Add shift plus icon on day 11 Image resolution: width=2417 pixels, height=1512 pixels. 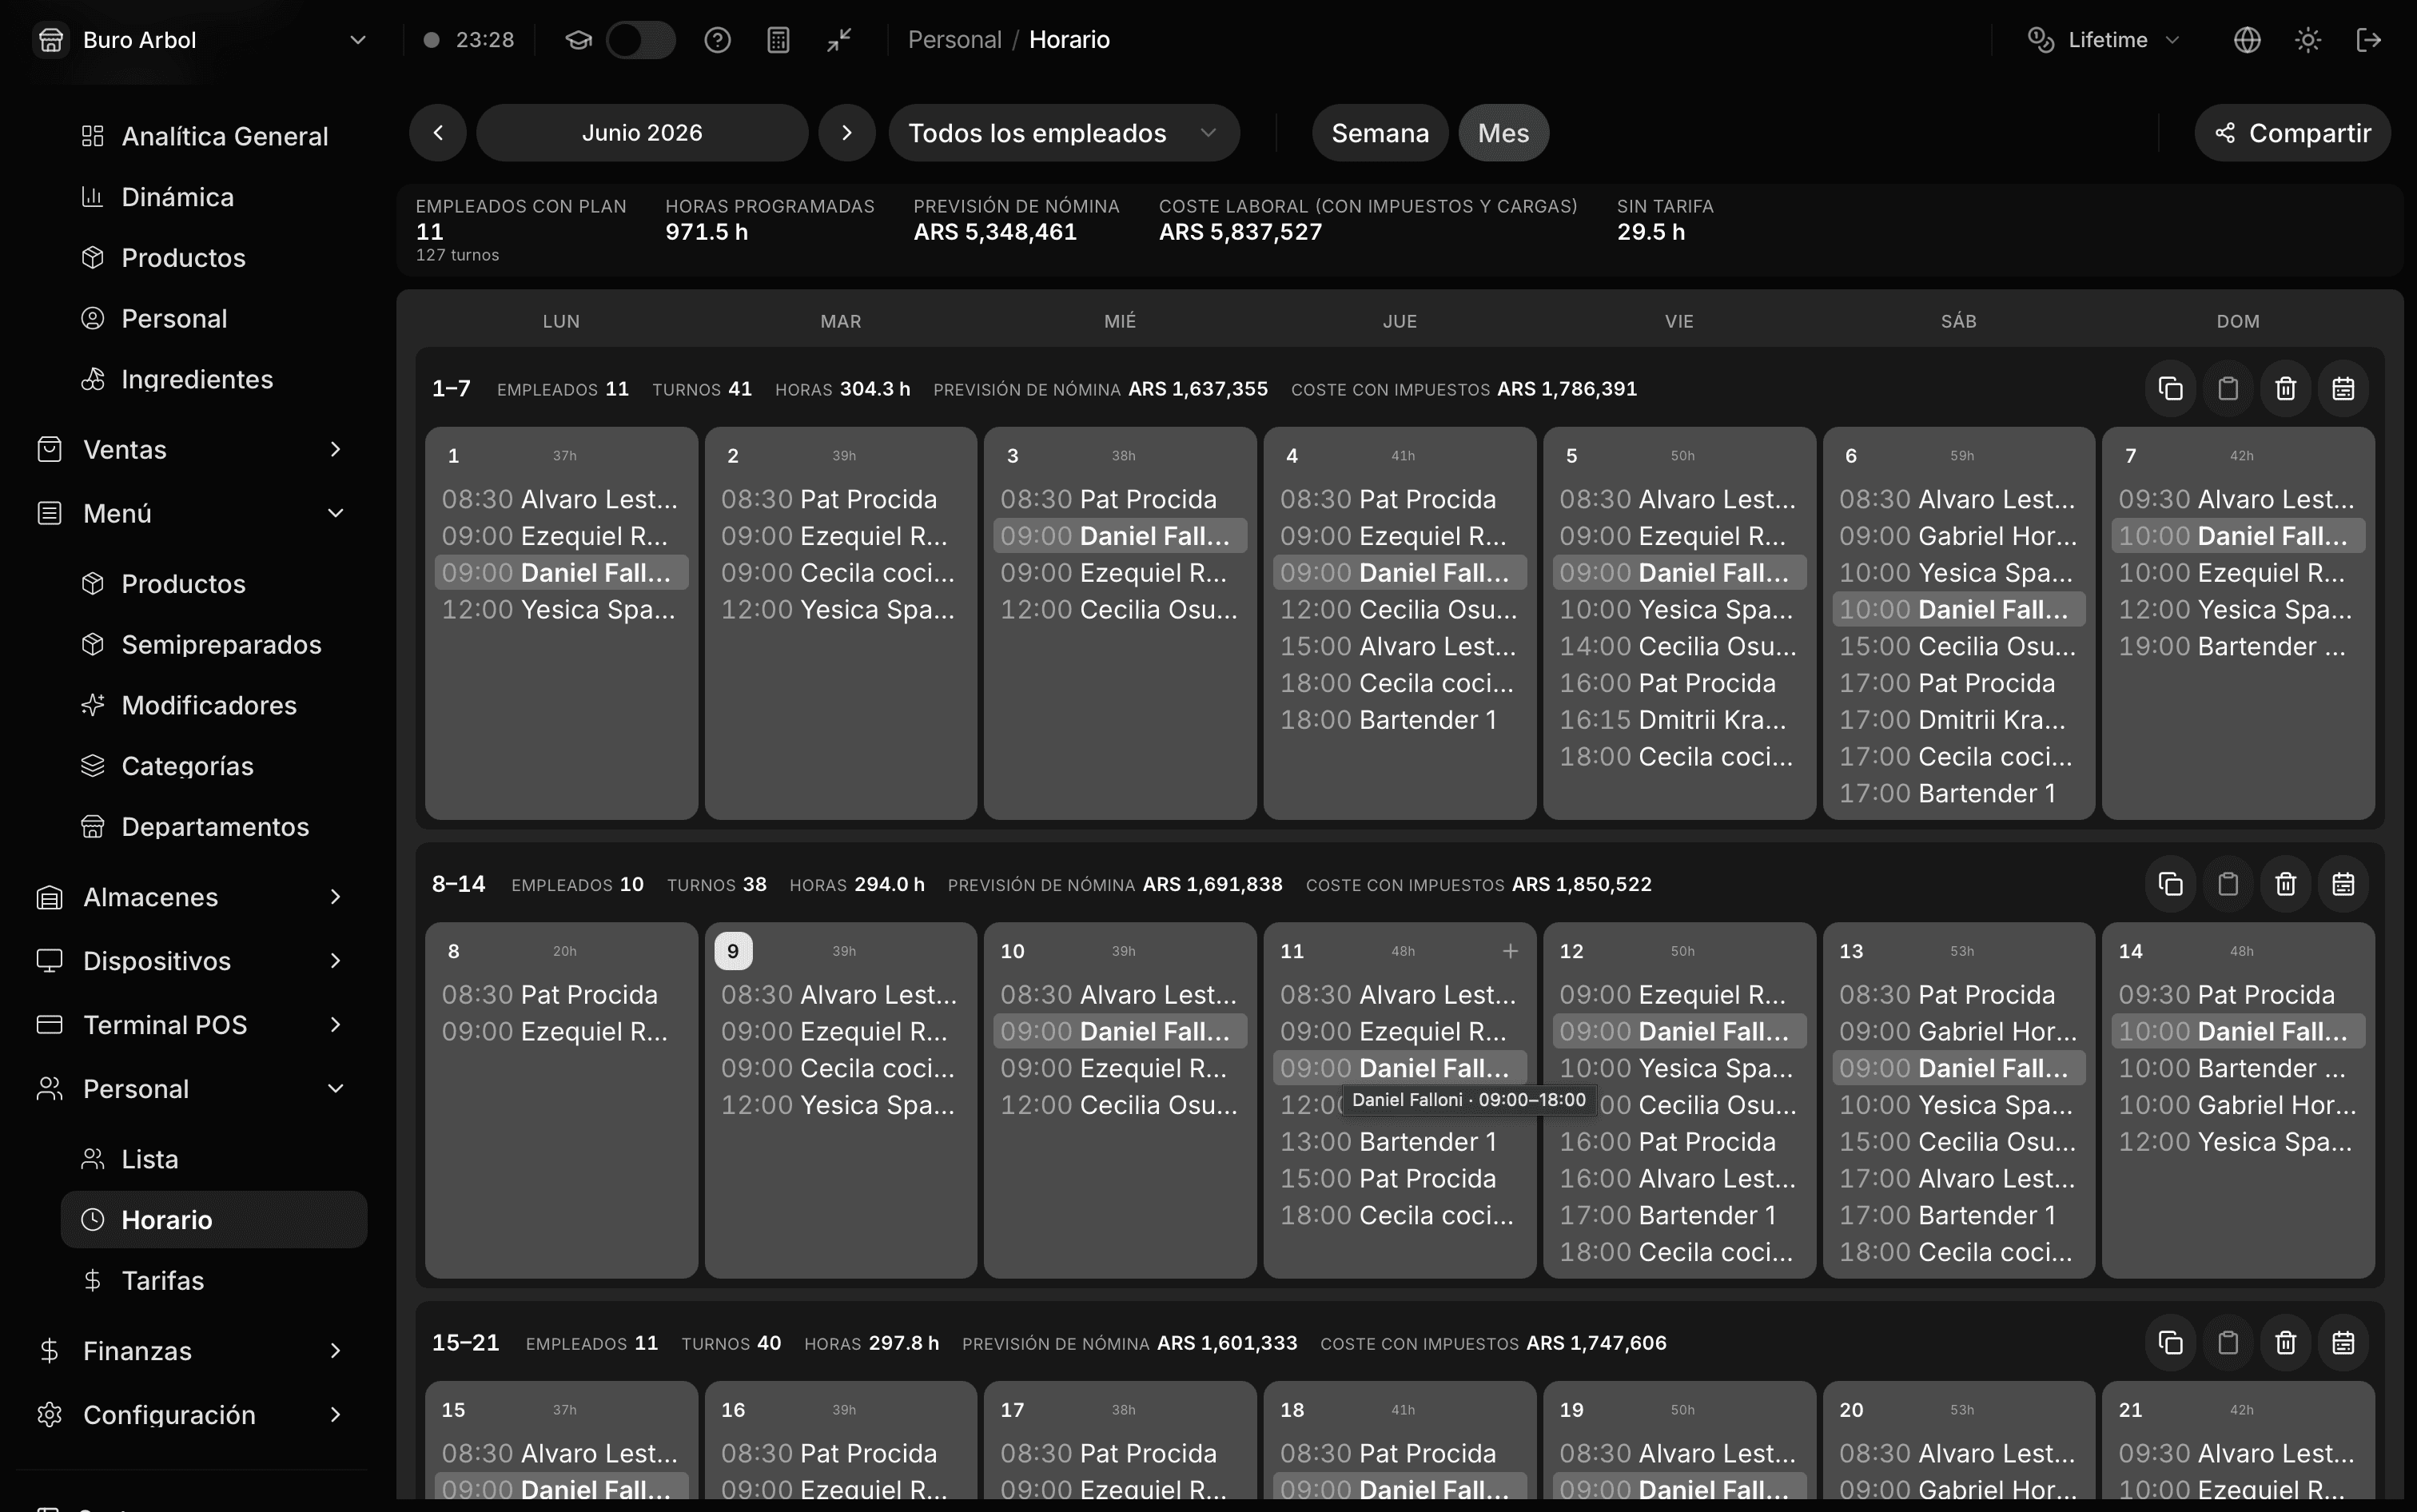click(x=1510, y=951)
